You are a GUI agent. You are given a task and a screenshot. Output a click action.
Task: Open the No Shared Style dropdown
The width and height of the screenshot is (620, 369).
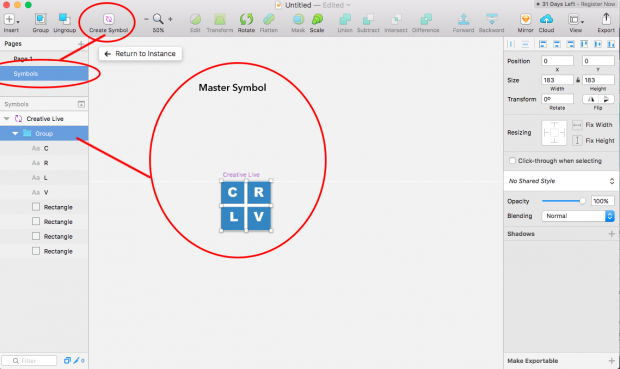561,181
